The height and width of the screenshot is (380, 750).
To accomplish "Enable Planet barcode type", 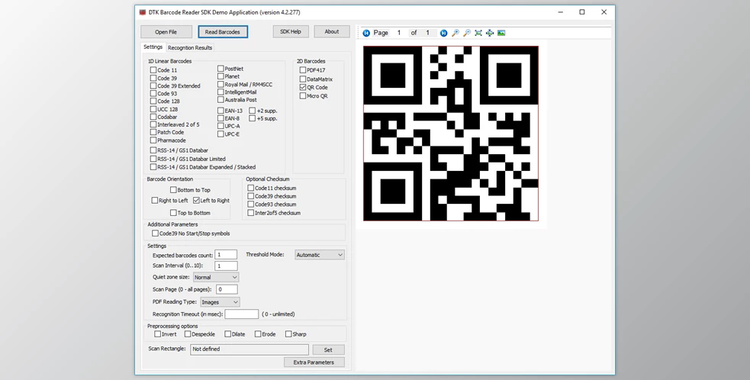I will (x=221, y=76).
